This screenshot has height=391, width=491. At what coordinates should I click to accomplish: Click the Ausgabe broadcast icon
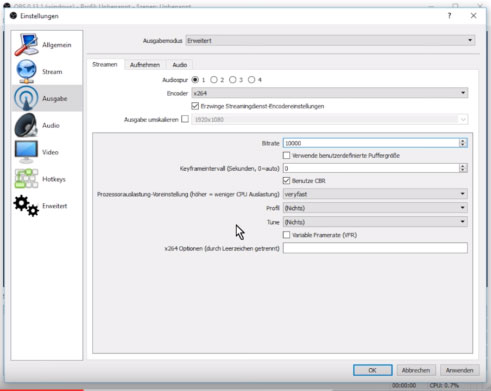26,98
